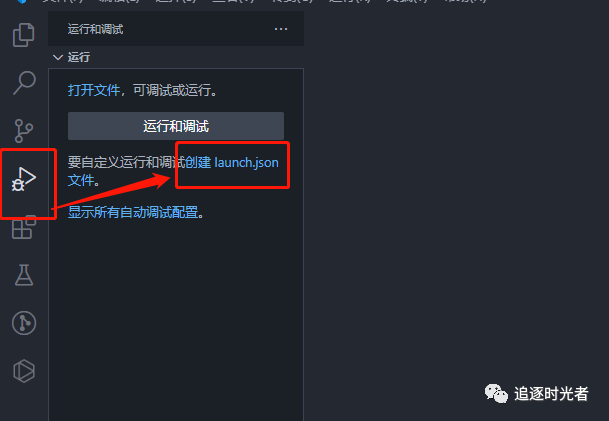Open the Search view magnifier icon
Image resolution: width=609 pixels, height=421 pixels.
click(24, 83)
